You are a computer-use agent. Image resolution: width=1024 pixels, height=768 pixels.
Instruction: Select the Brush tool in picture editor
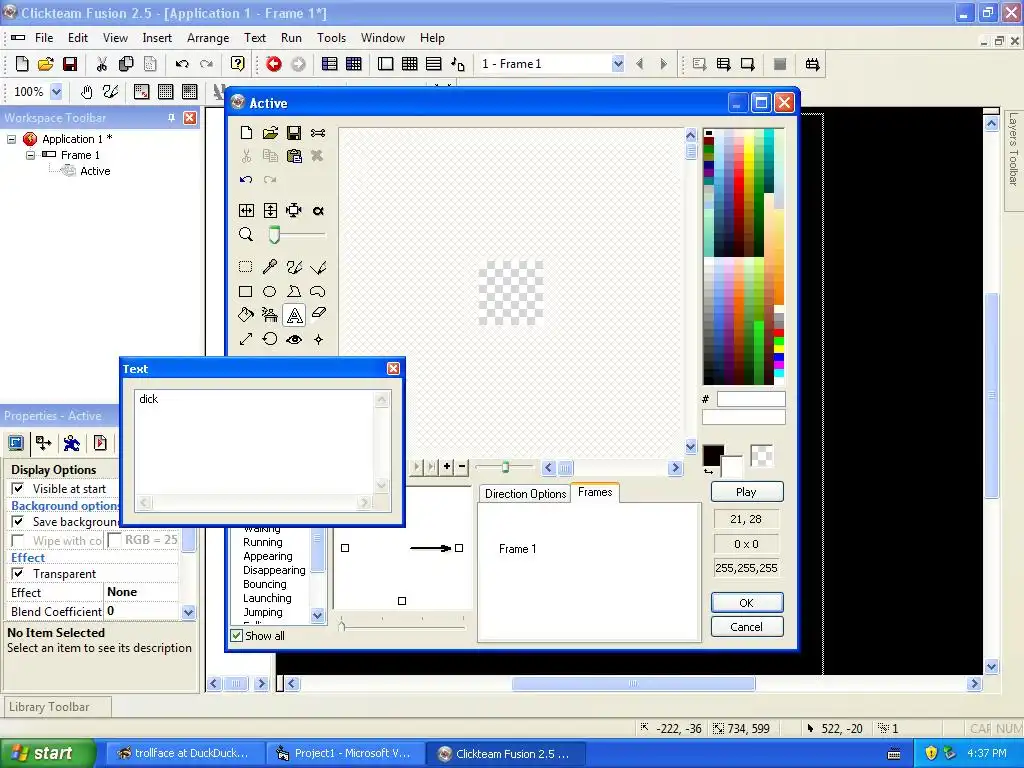coord(294,266)
